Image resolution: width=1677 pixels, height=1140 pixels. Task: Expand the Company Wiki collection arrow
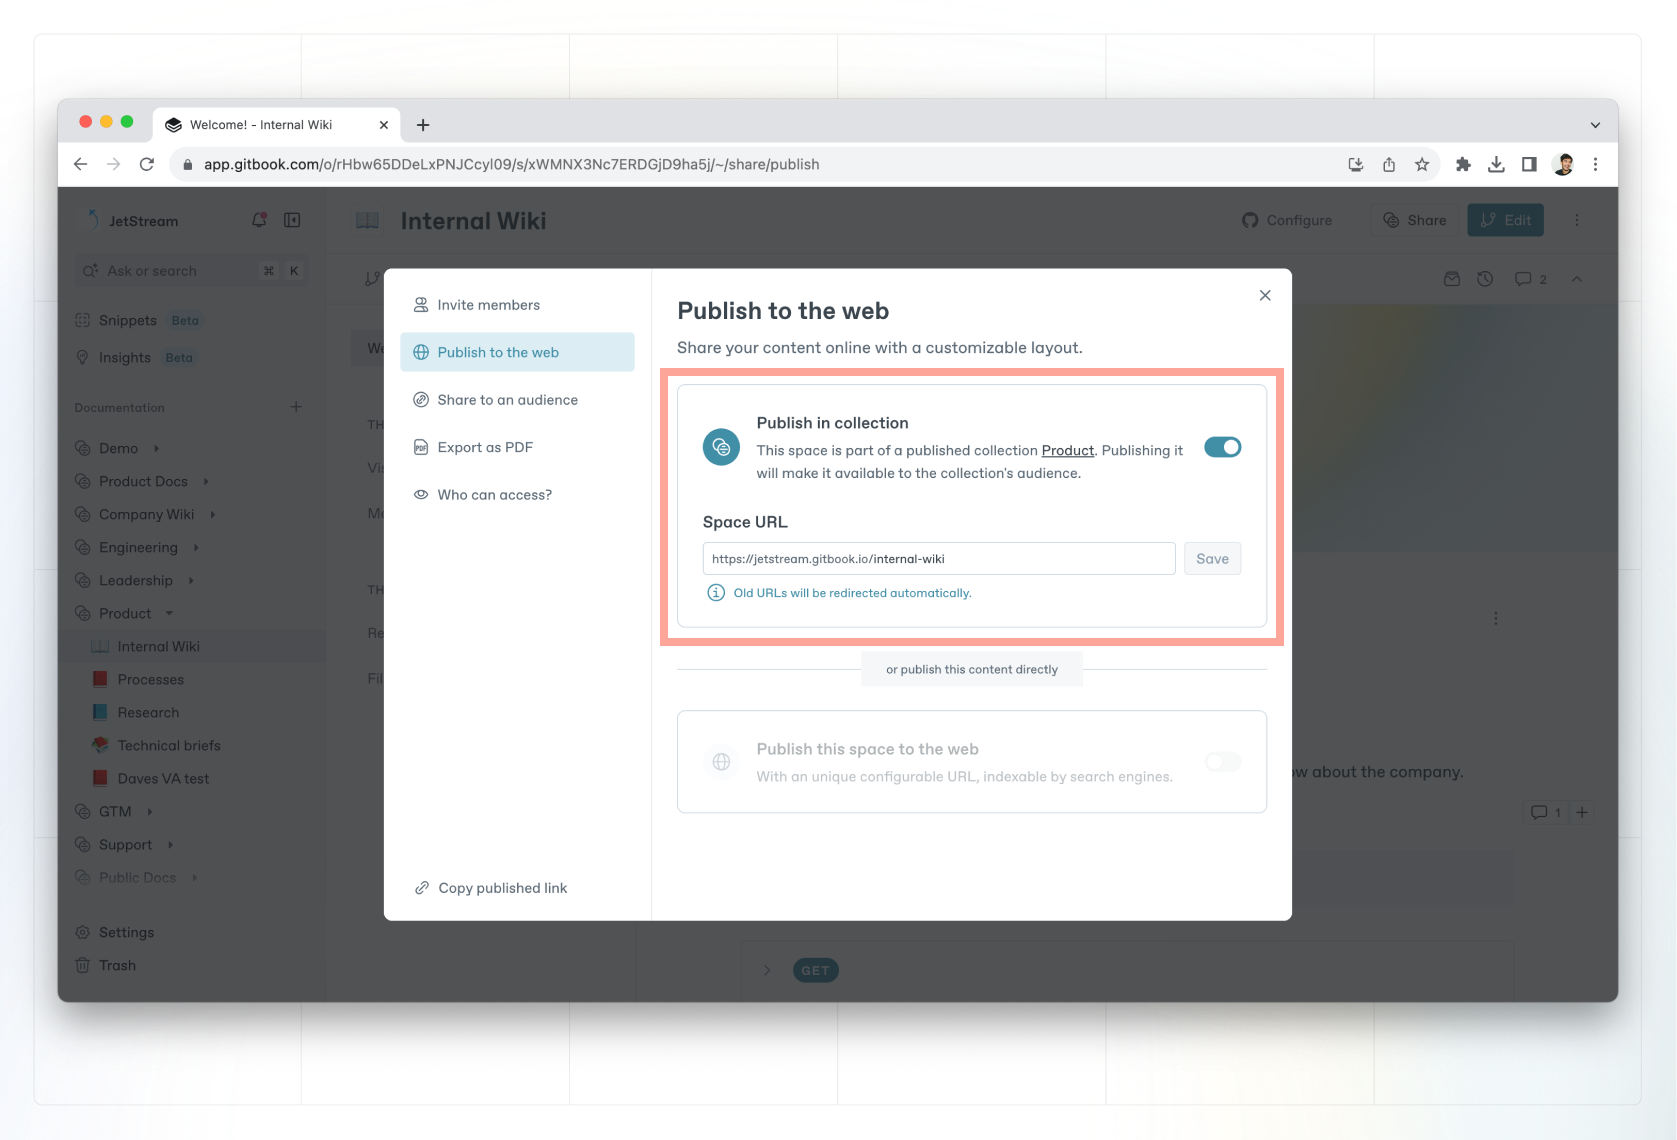tap(213, 514)
